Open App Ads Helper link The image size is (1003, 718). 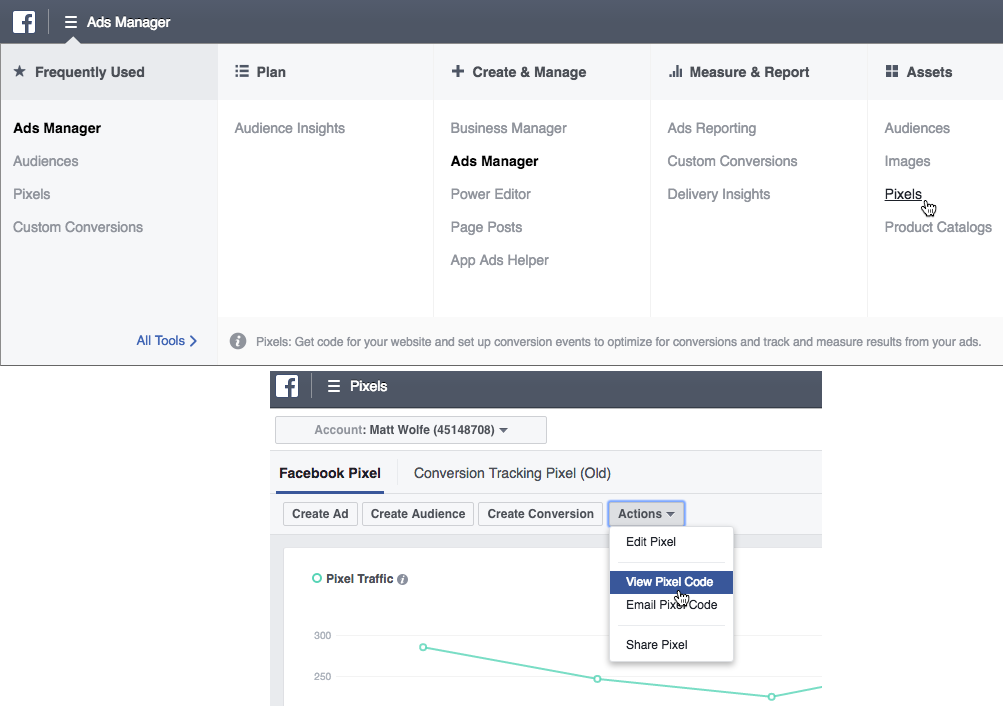pos(500,260)
